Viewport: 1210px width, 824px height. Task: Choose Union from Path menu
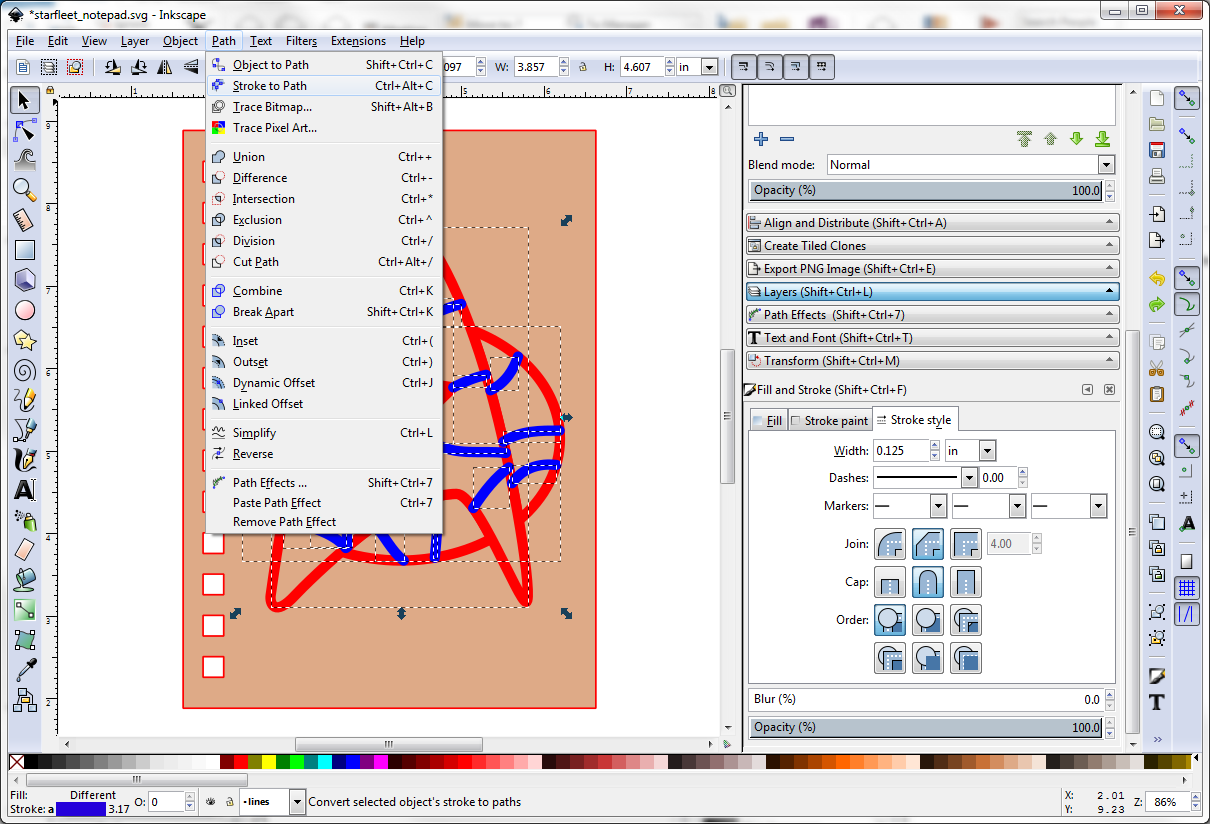tap(323, 157)
